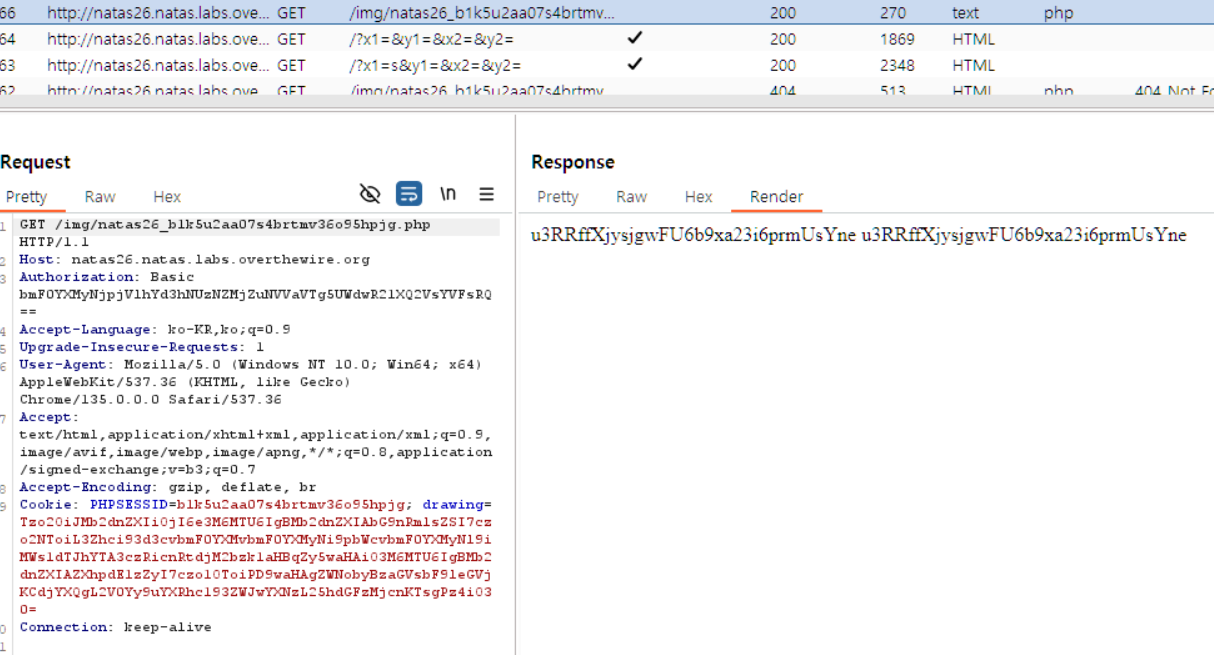The width and height of the screenshot is (1214, 655).
Task: Switch Request view to Raw tab
Action: 100,197
